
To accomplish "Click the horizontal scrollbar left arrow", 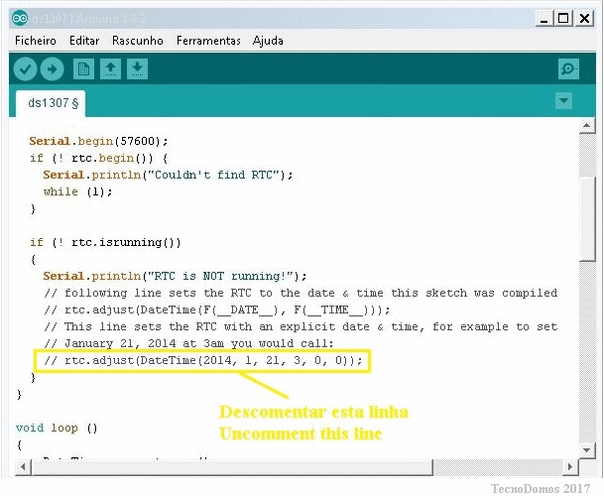I will (x=23, y=466).
